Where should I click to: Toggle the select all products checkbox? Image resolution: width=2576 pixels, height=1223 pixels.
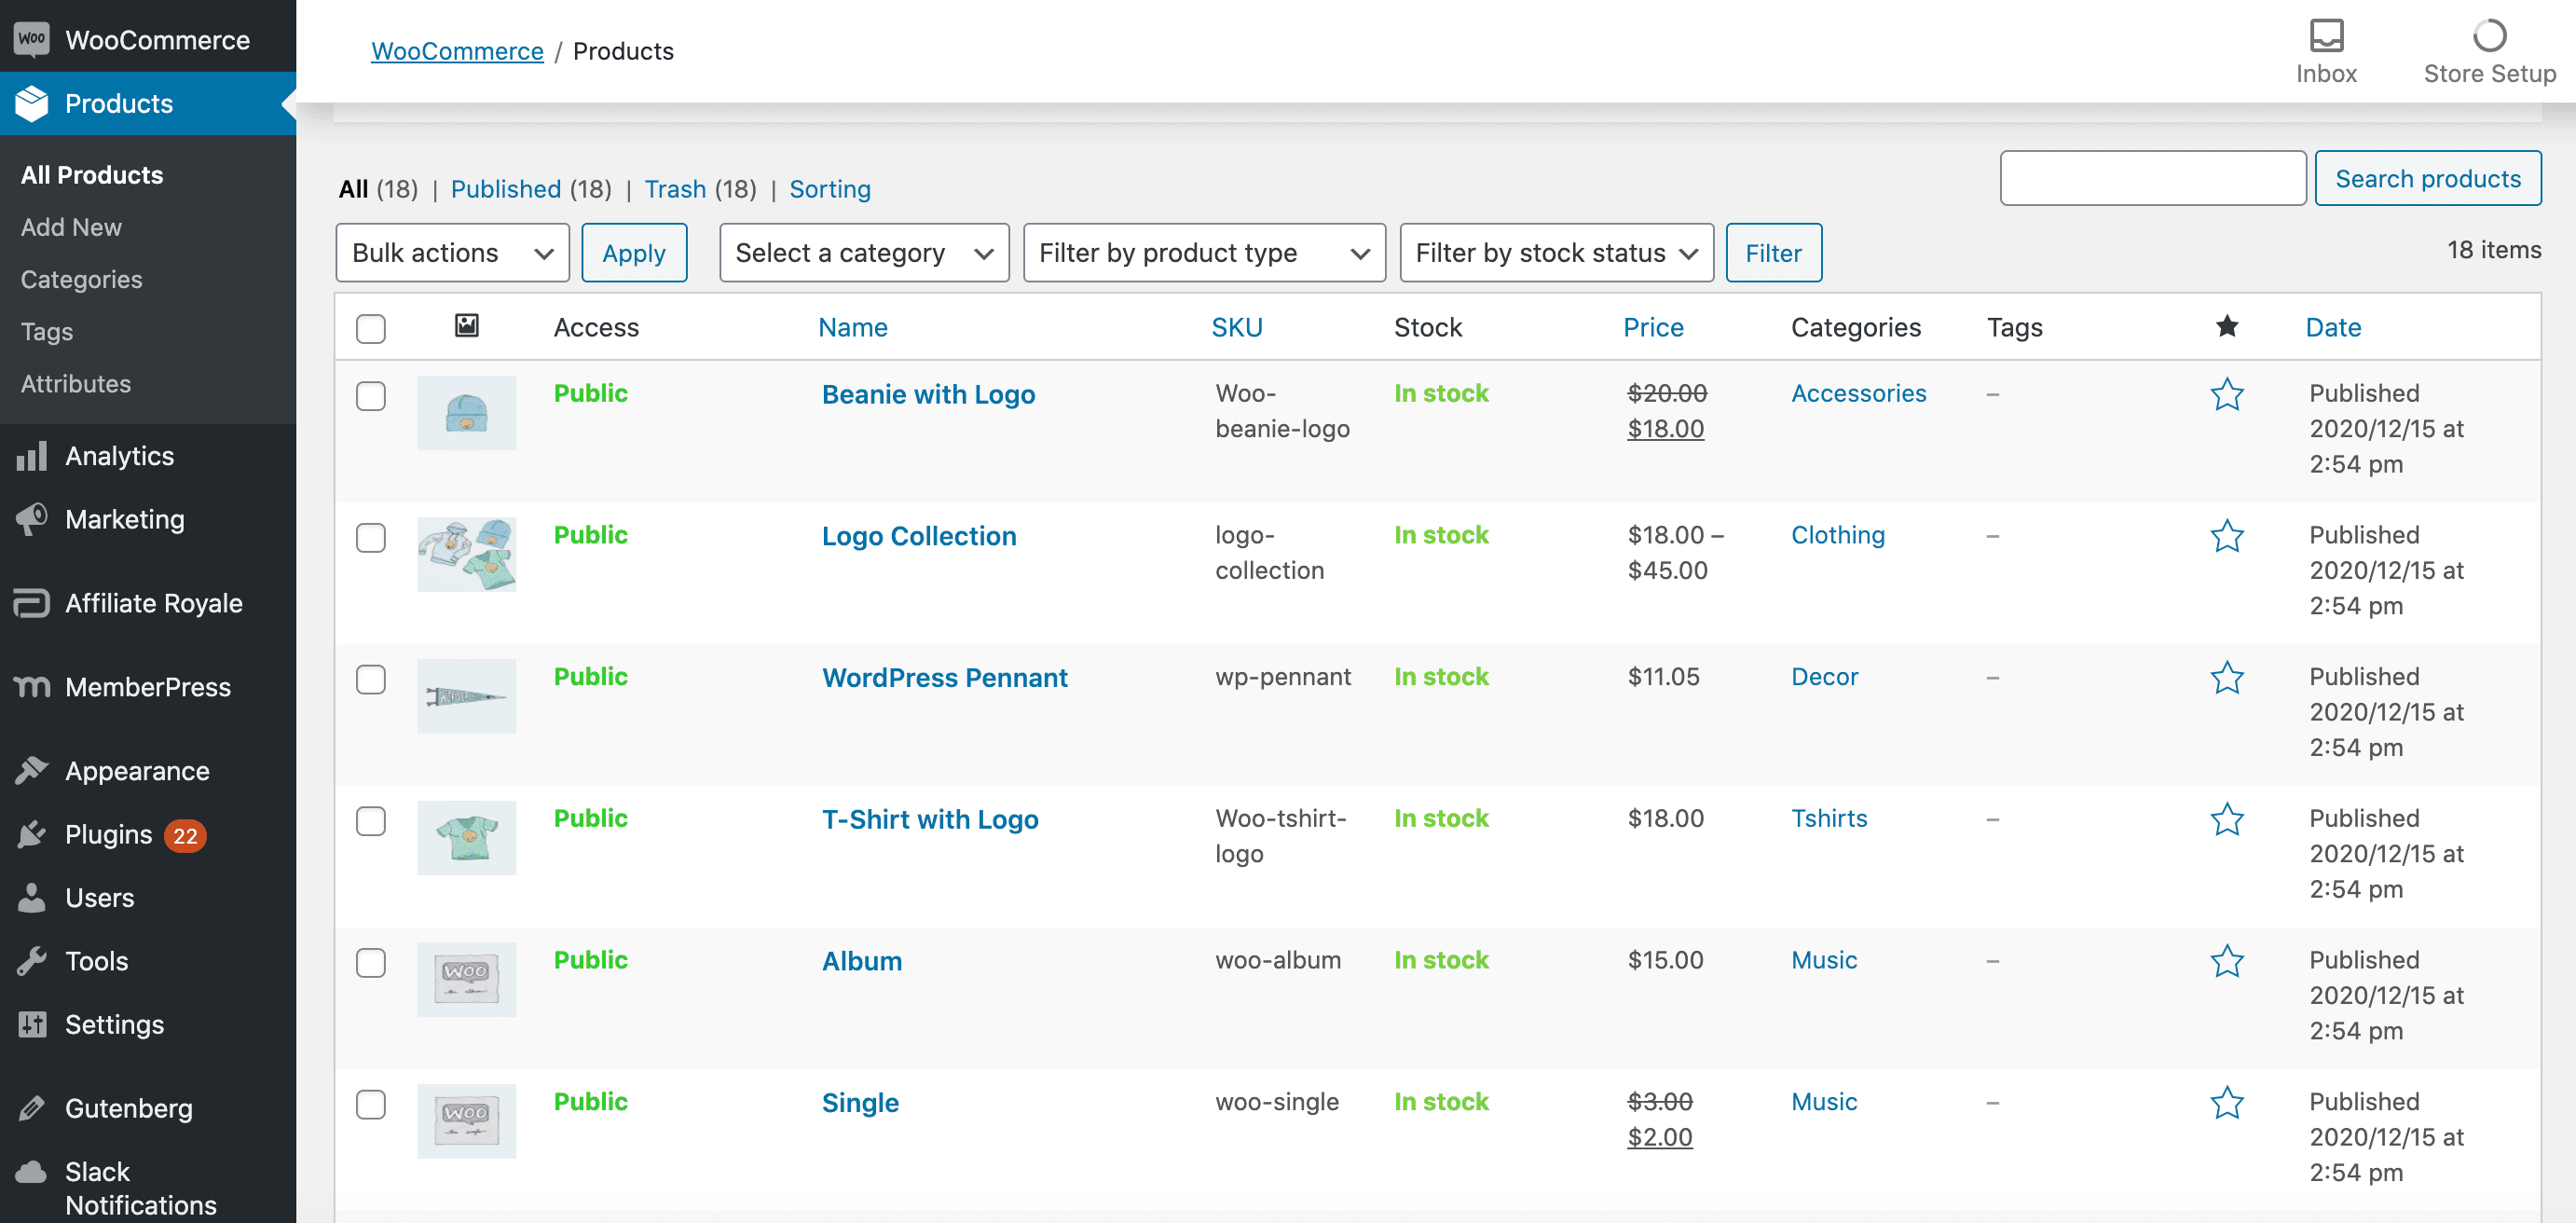[x=371, y=327]
